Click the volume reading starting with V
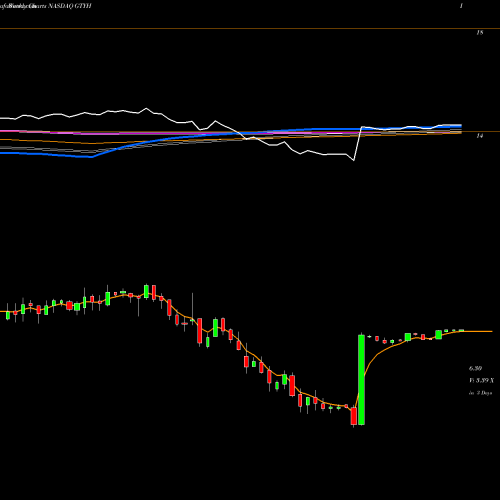Screen dimensions: 500x500 (481, 380)
